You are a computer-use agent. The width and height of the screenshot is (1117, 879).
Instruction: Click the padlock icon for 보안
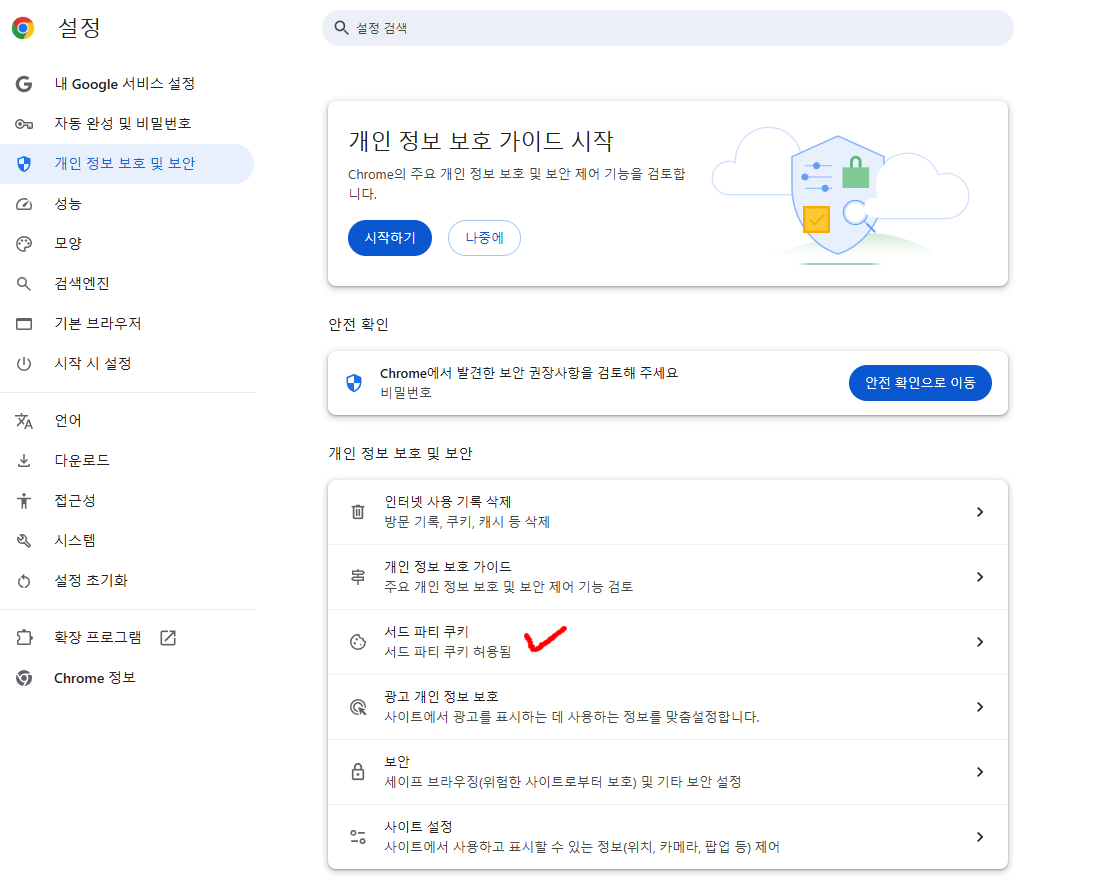(x=358, y=771)
